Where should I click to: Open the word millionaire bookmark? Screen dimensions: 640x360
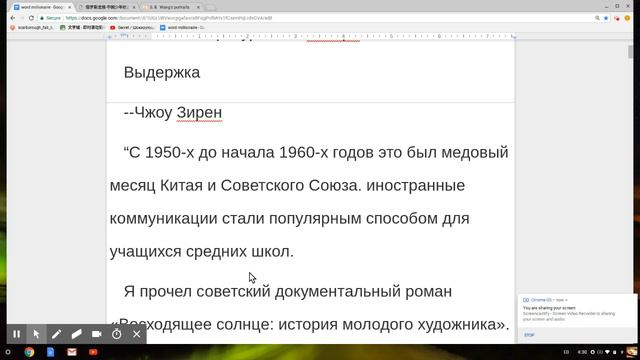[x=182, y=27]
